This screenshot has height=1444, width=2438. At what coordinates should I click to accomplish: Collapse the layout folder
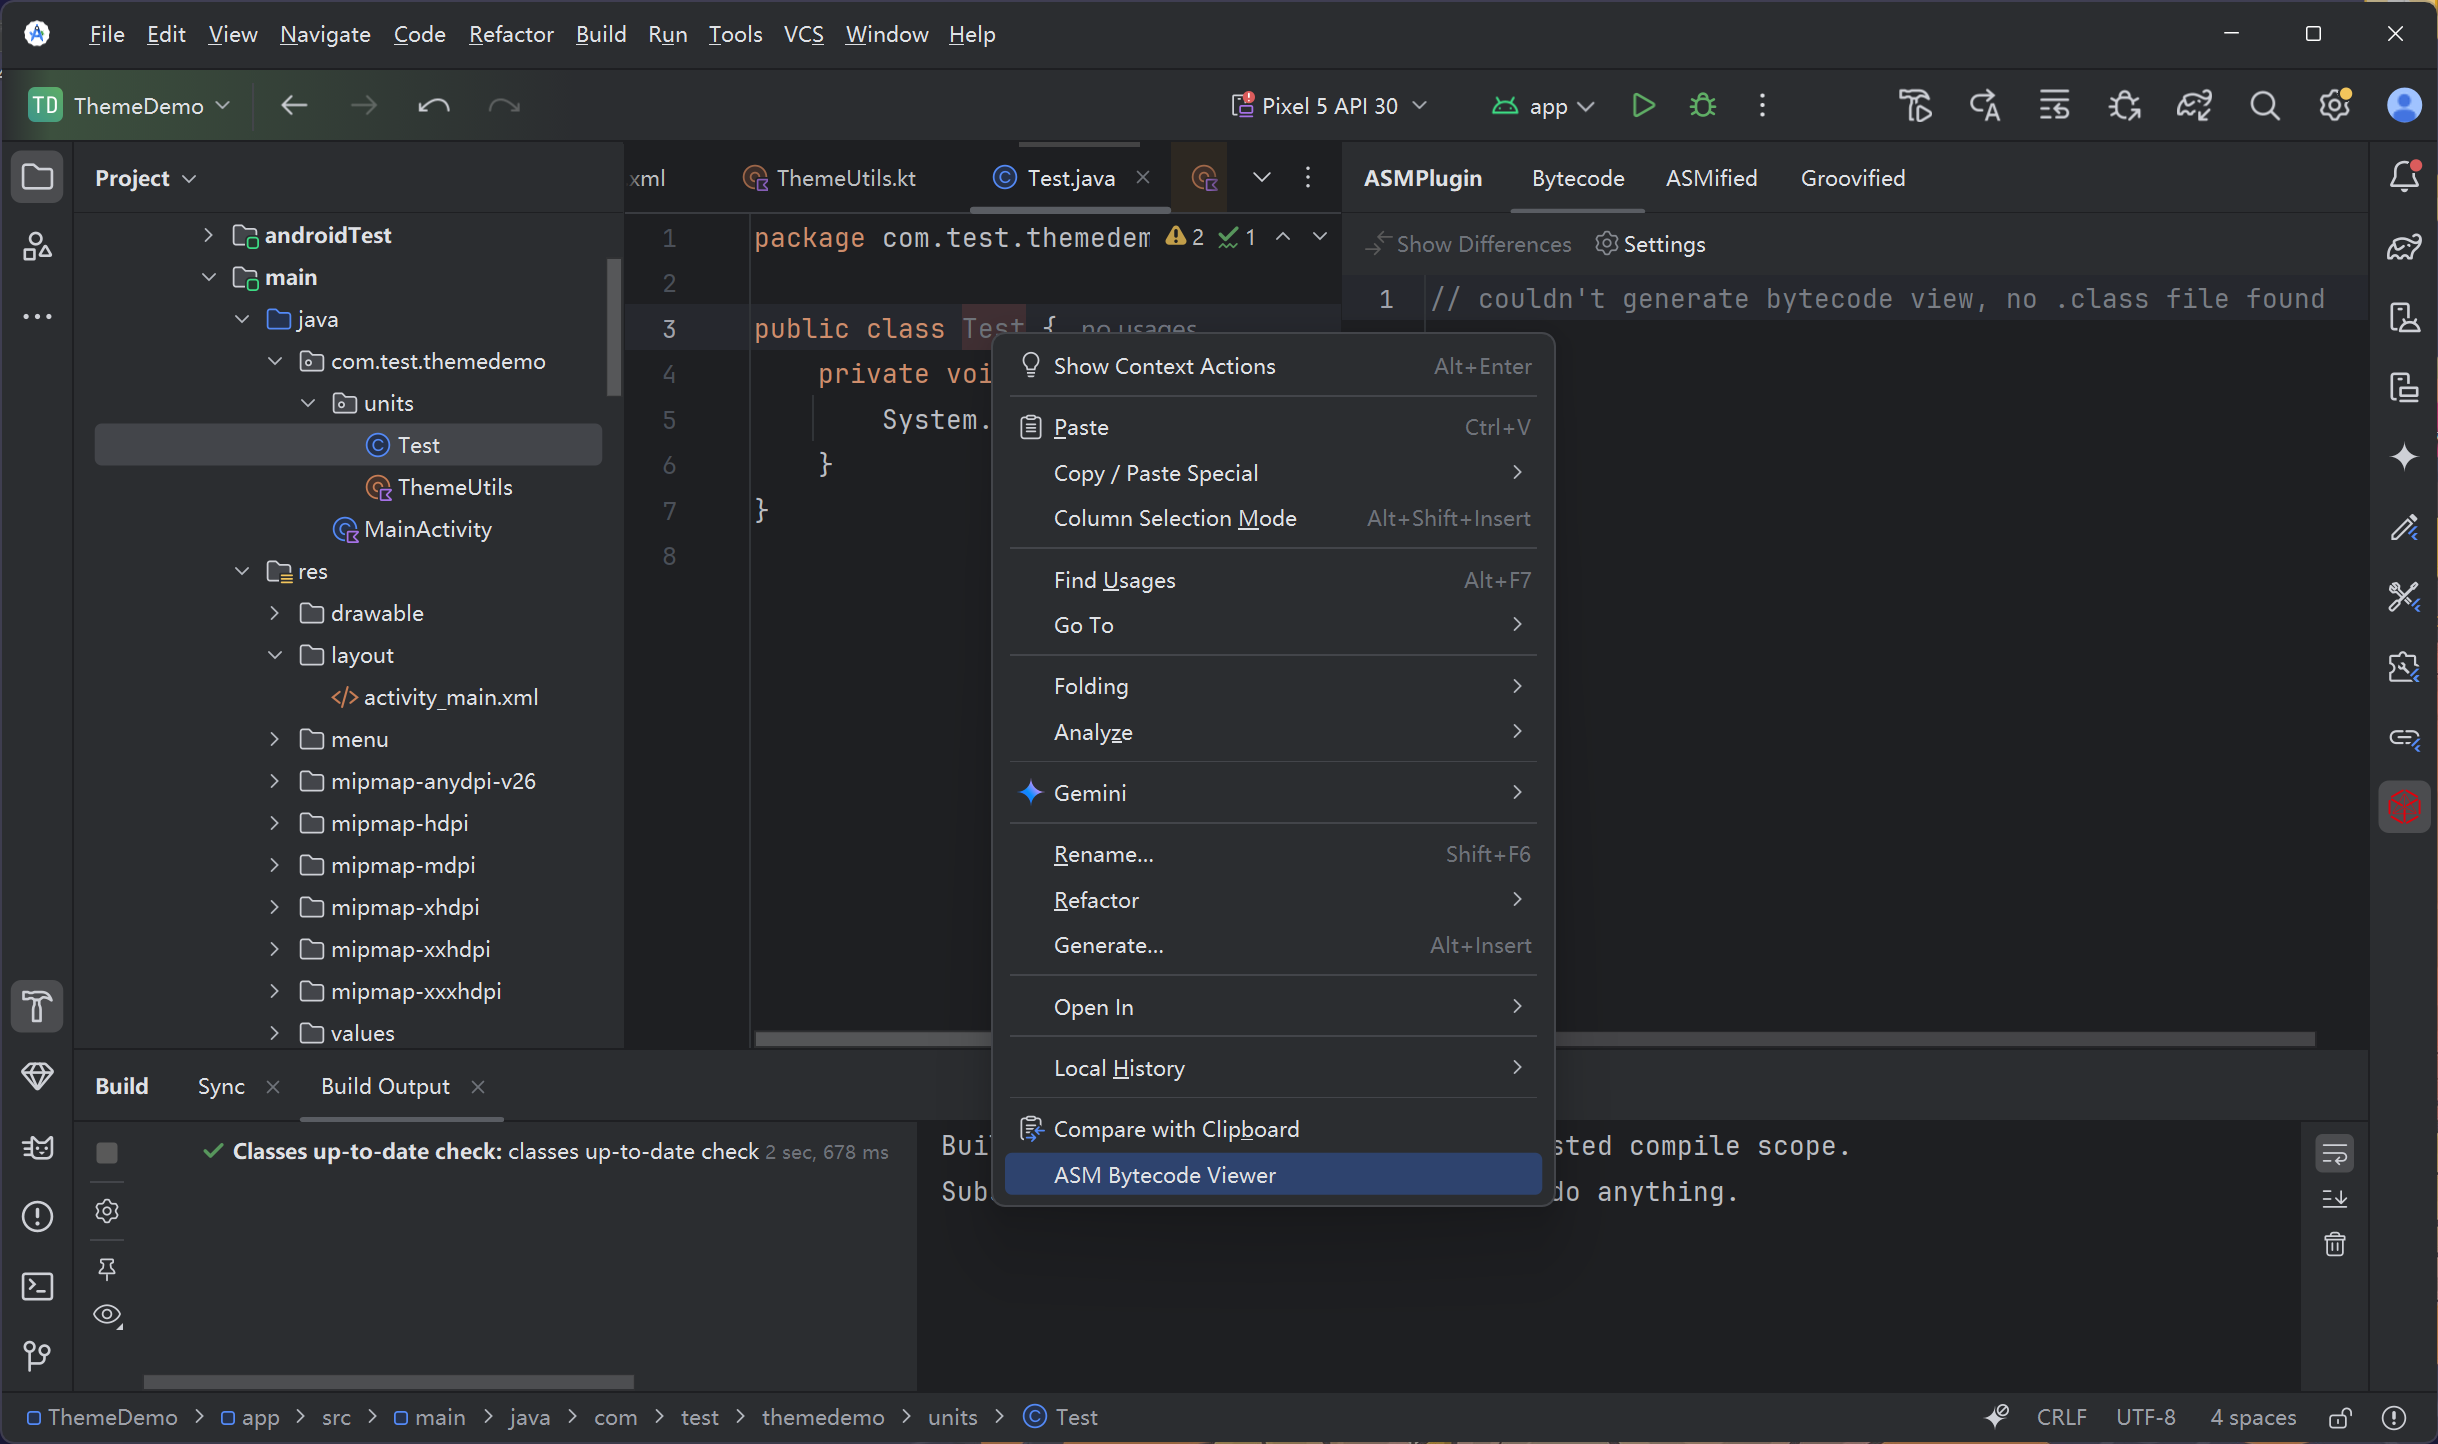275,655
